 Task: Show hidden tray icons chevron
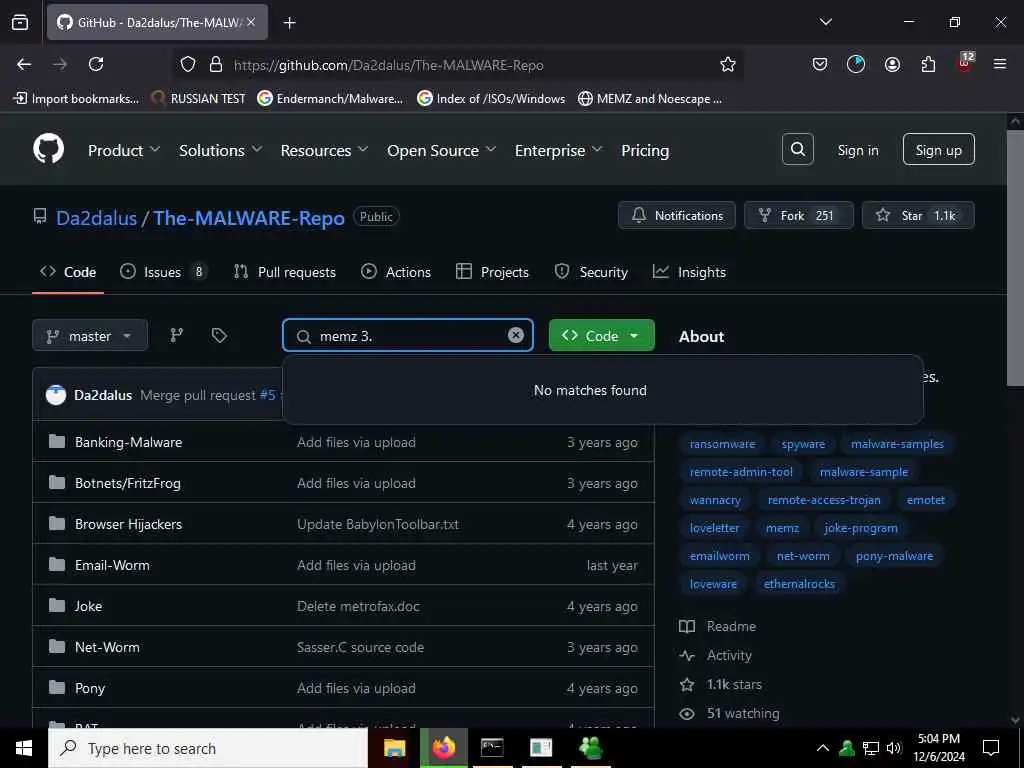[823, 748]
